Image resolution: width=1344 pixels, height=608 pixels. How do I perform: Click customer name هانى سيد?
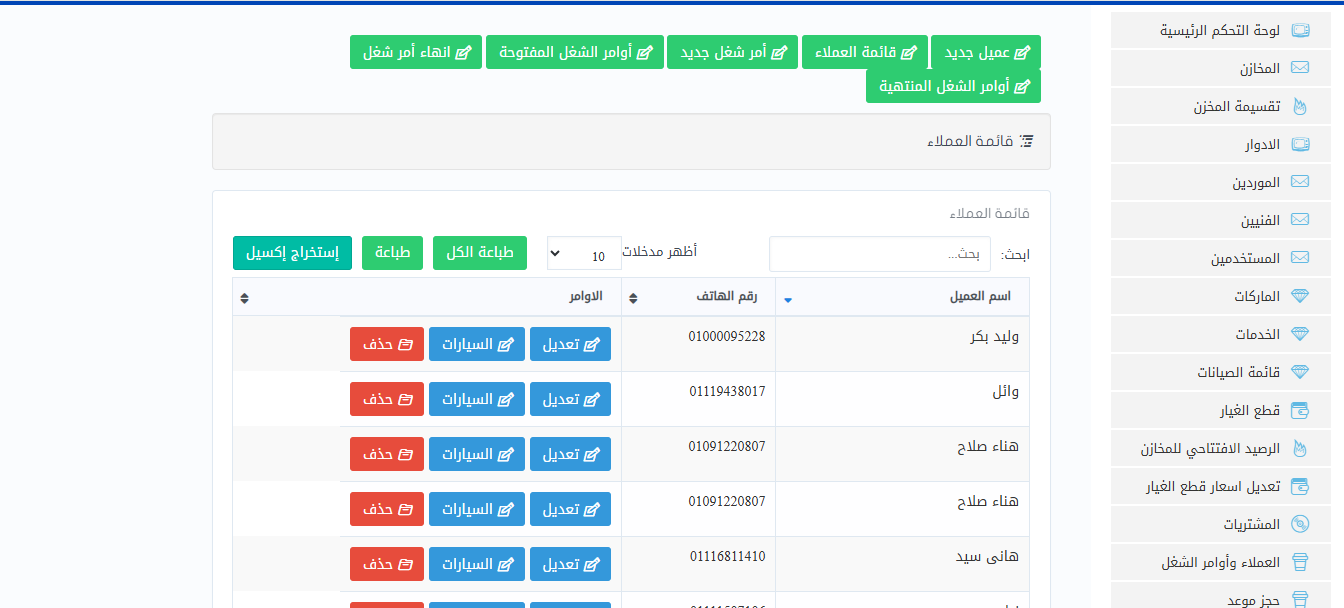coord(987,556)
